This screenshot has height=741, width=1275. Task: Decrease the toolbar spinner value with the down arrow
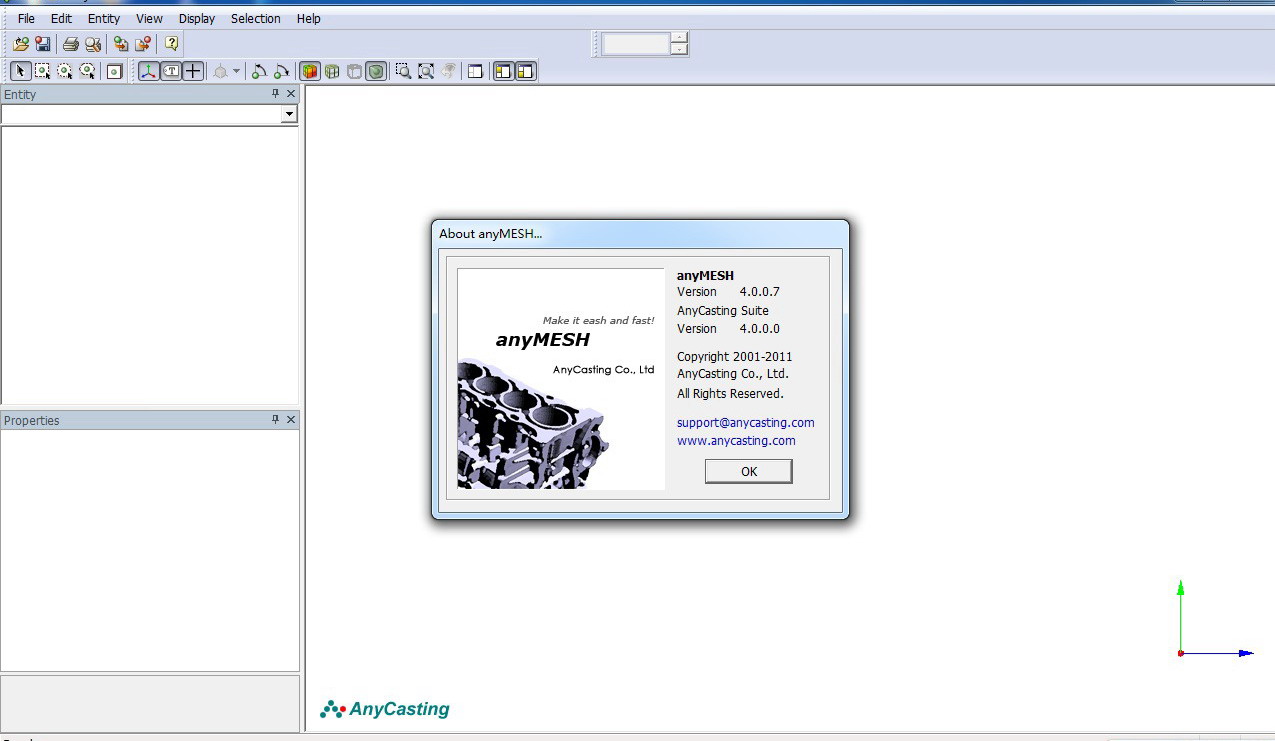(x=680, y=49)
